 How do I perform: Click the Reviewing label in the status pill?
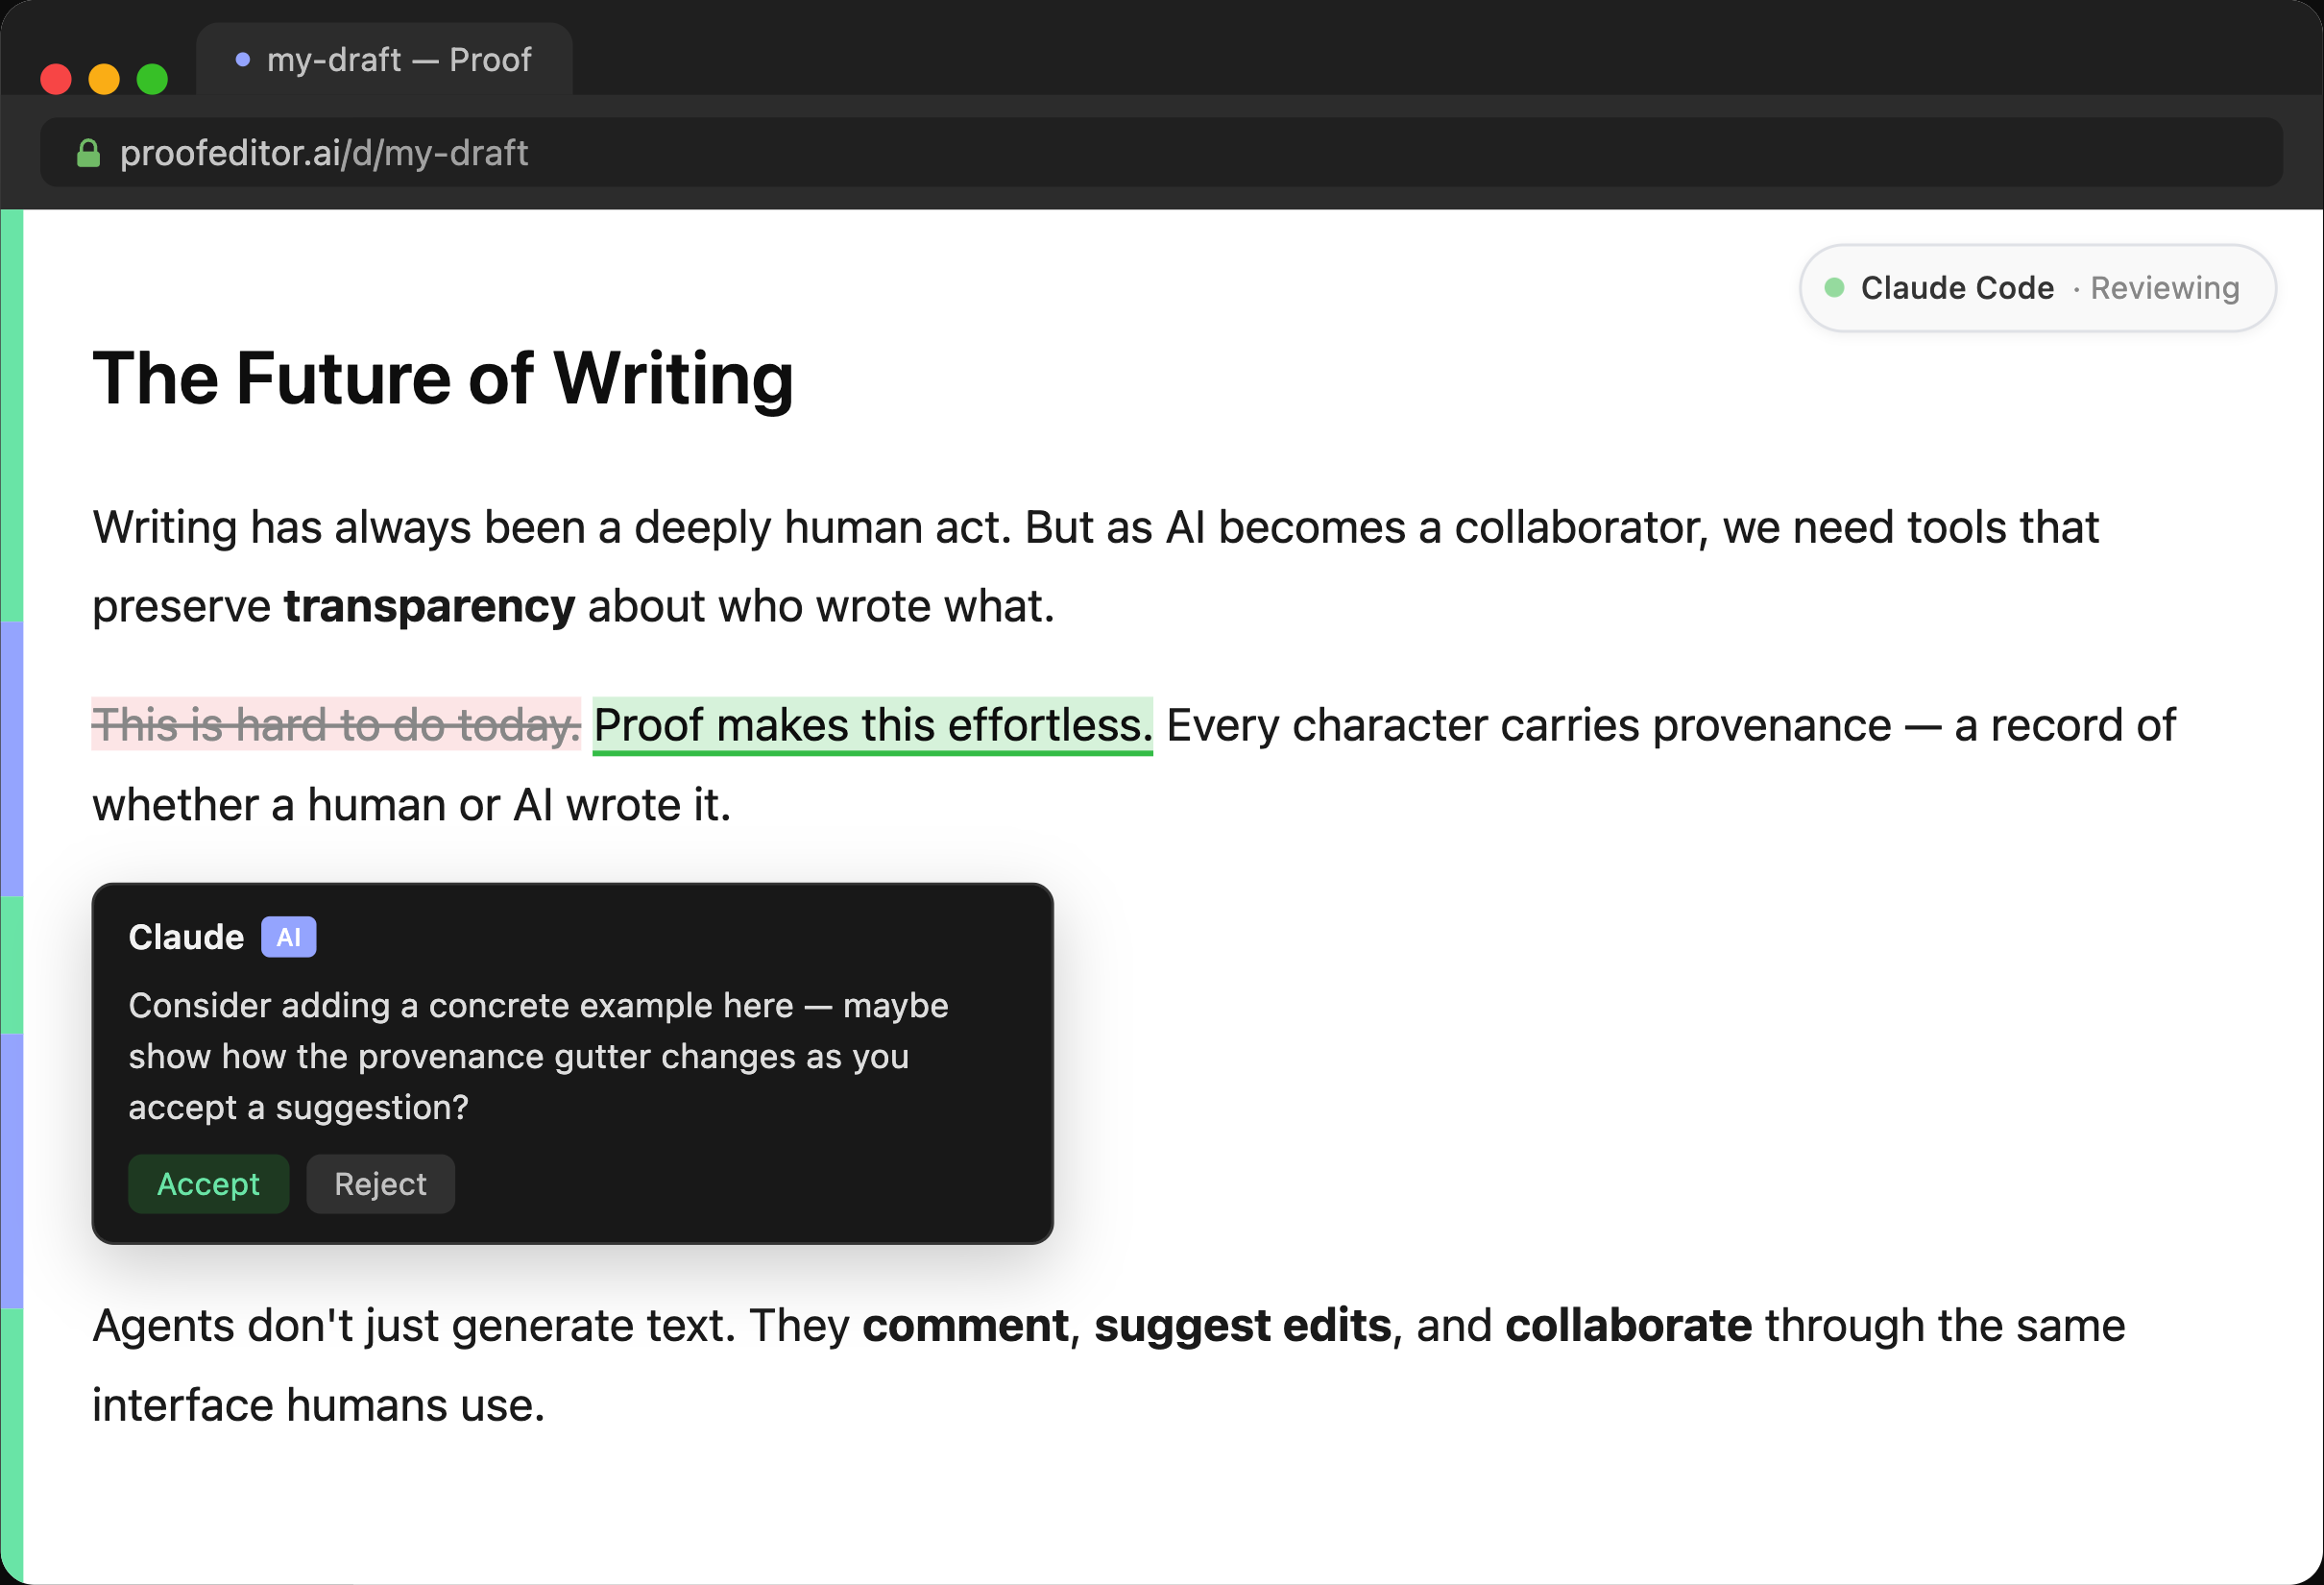(x=2165, y=288)
